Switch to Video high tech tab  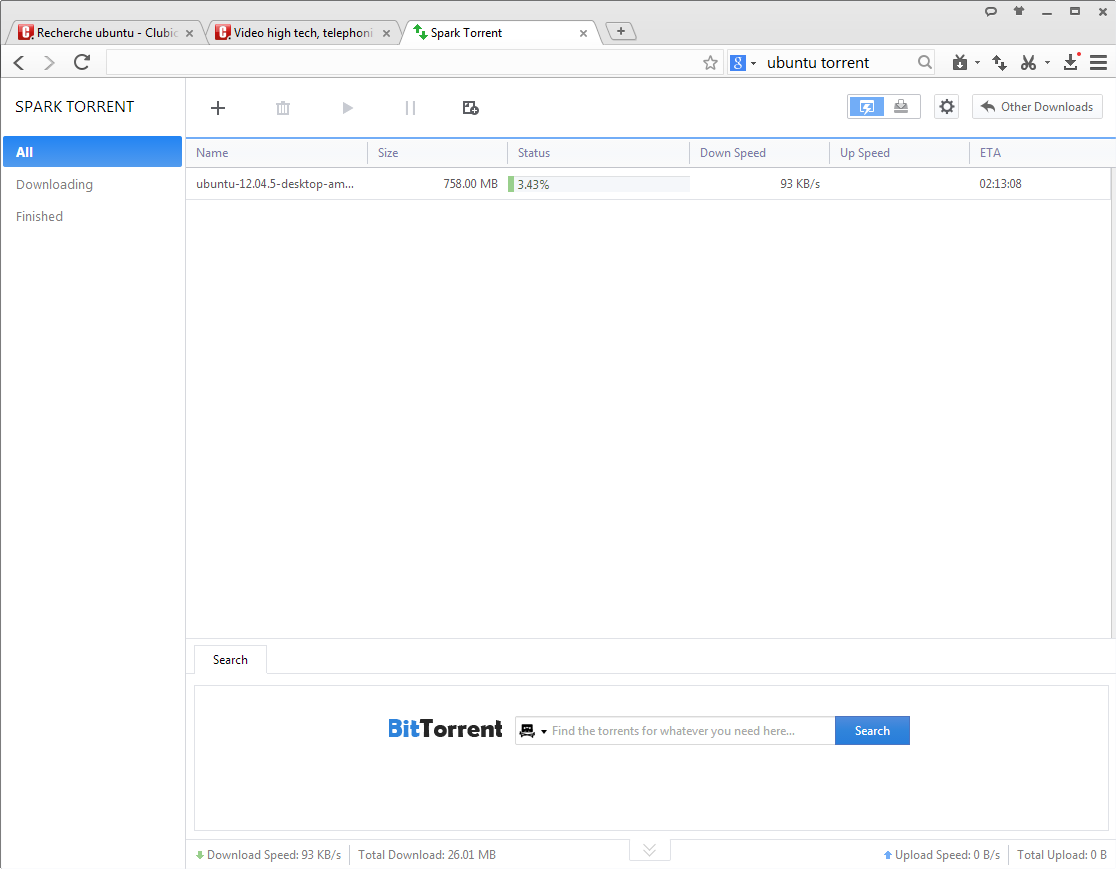click(x=302, y=33)
